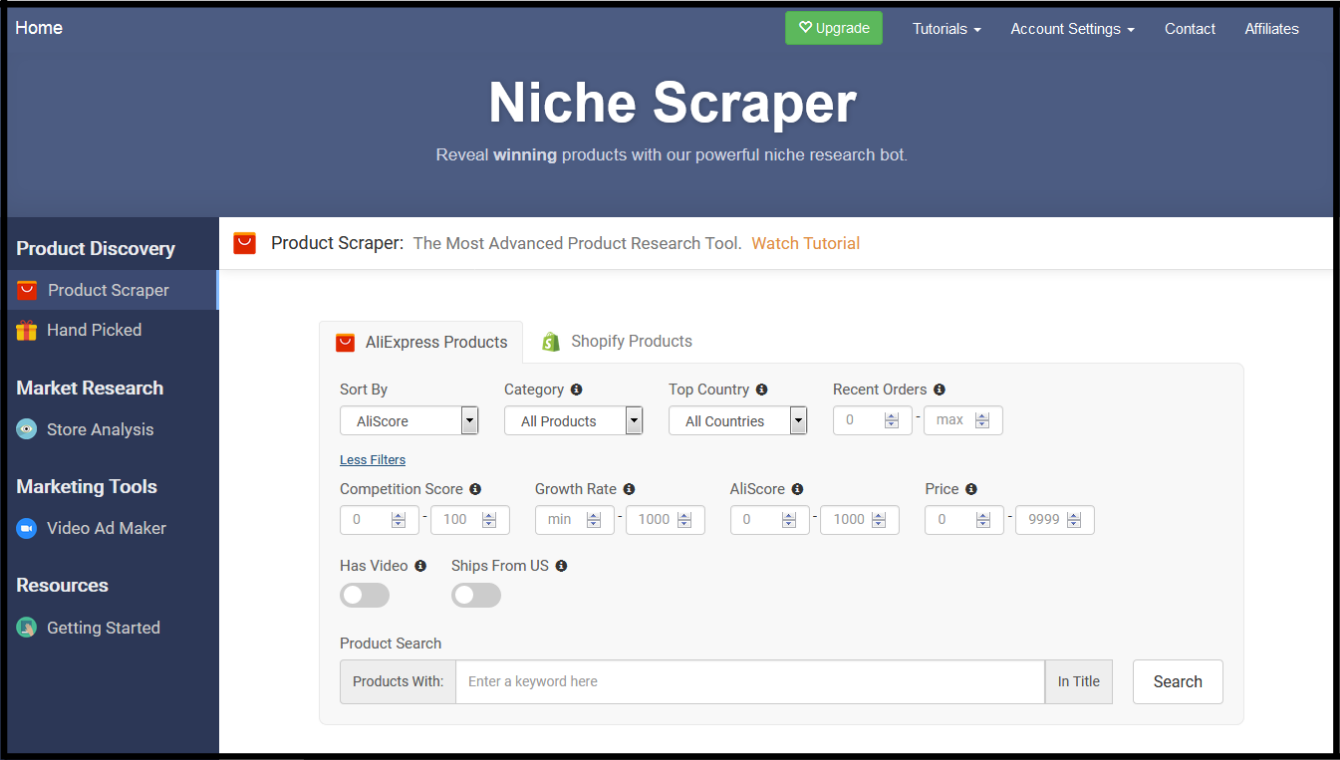Toggle the Has Video switch
The image size is (1340, 760).
(364, 595)
